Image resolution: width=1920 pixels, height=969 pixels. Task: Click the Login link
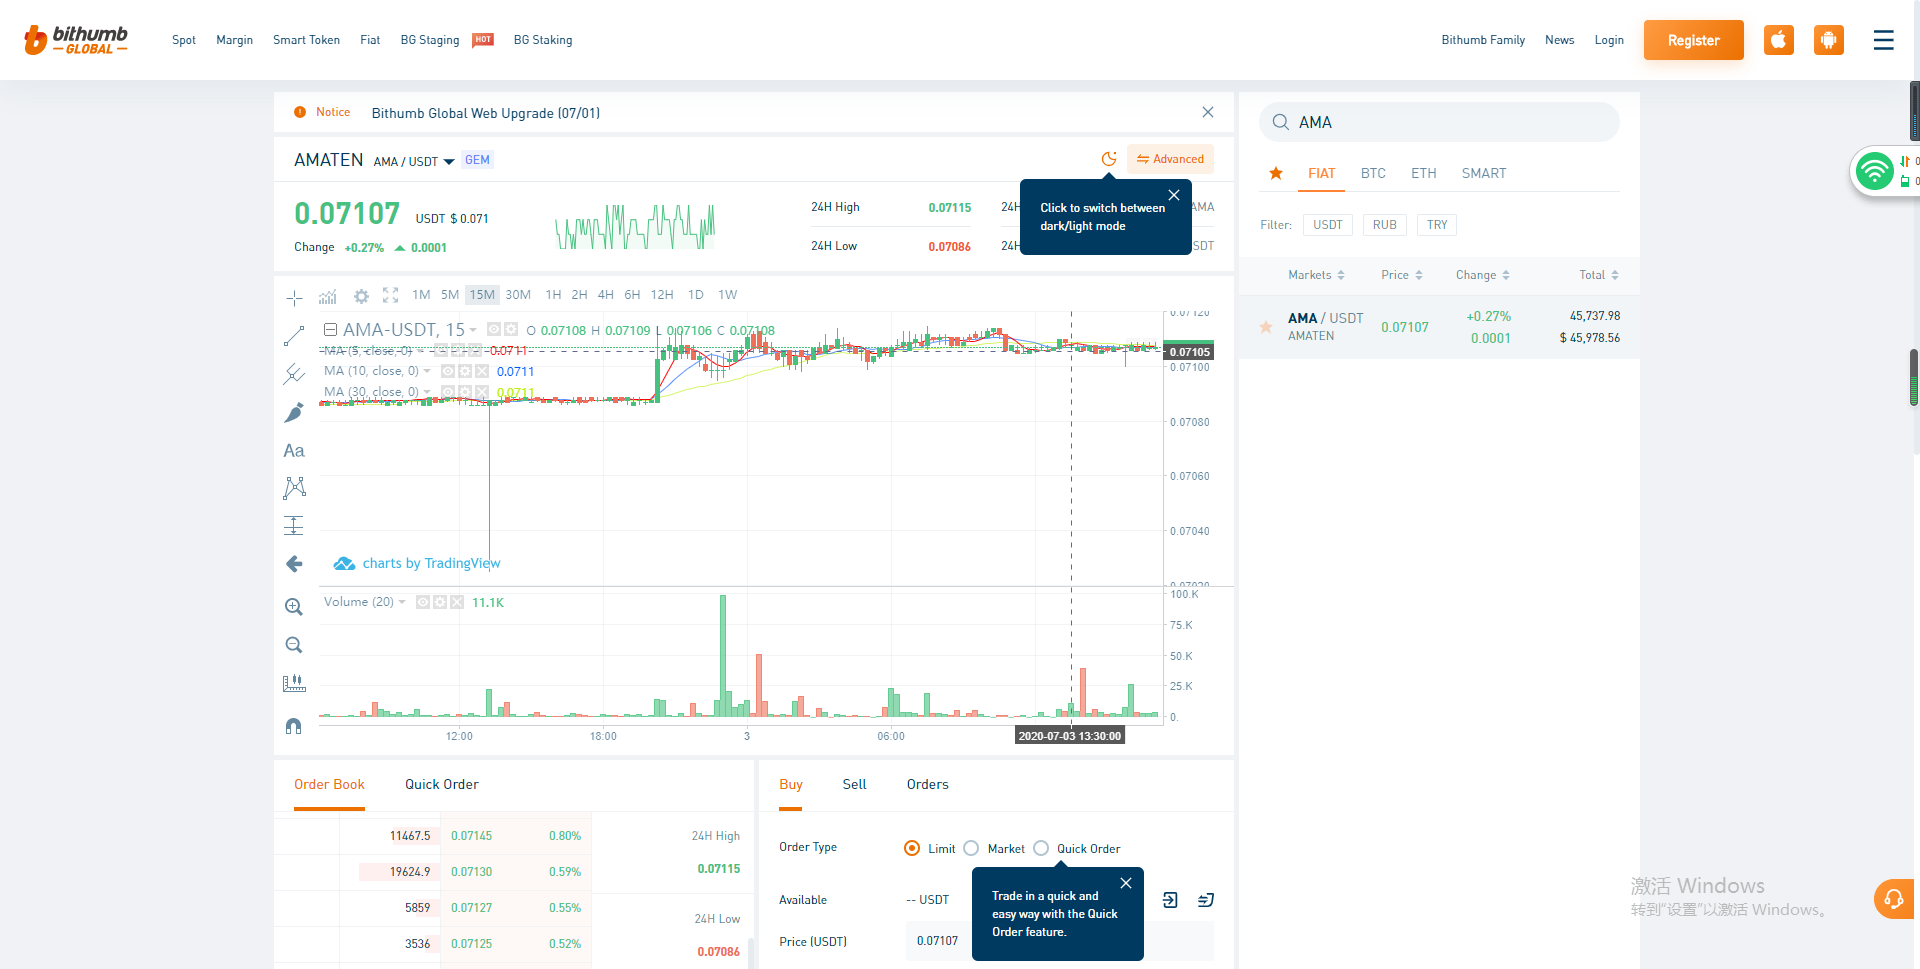tap(1609, 40)
